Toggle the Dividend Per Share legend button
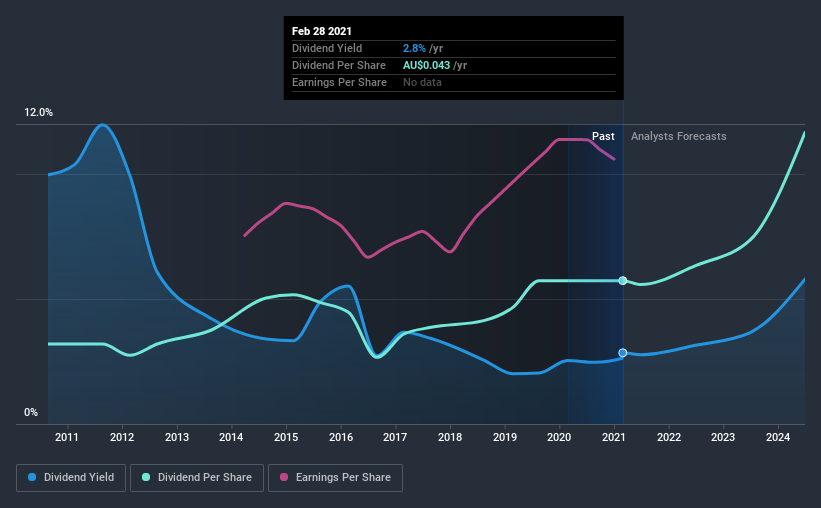Image resolution: width=821 pixels, height=508 pixels. click(x=197, y=478)
